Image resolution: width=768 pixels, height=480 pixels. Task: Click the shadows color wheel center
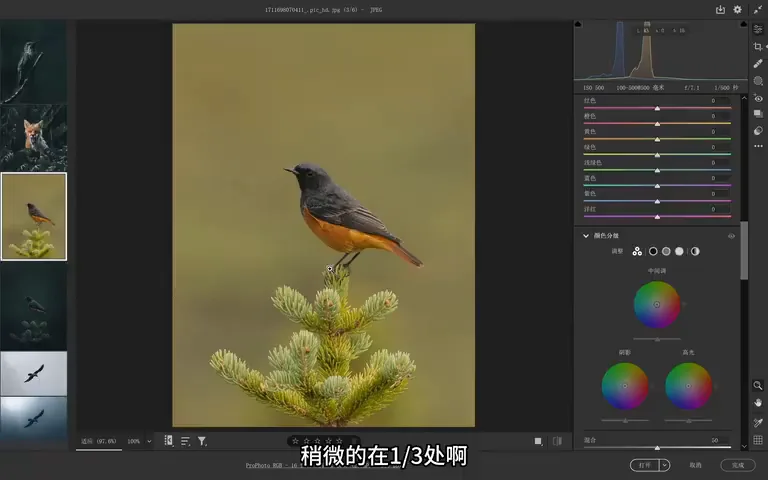(625, 386)
